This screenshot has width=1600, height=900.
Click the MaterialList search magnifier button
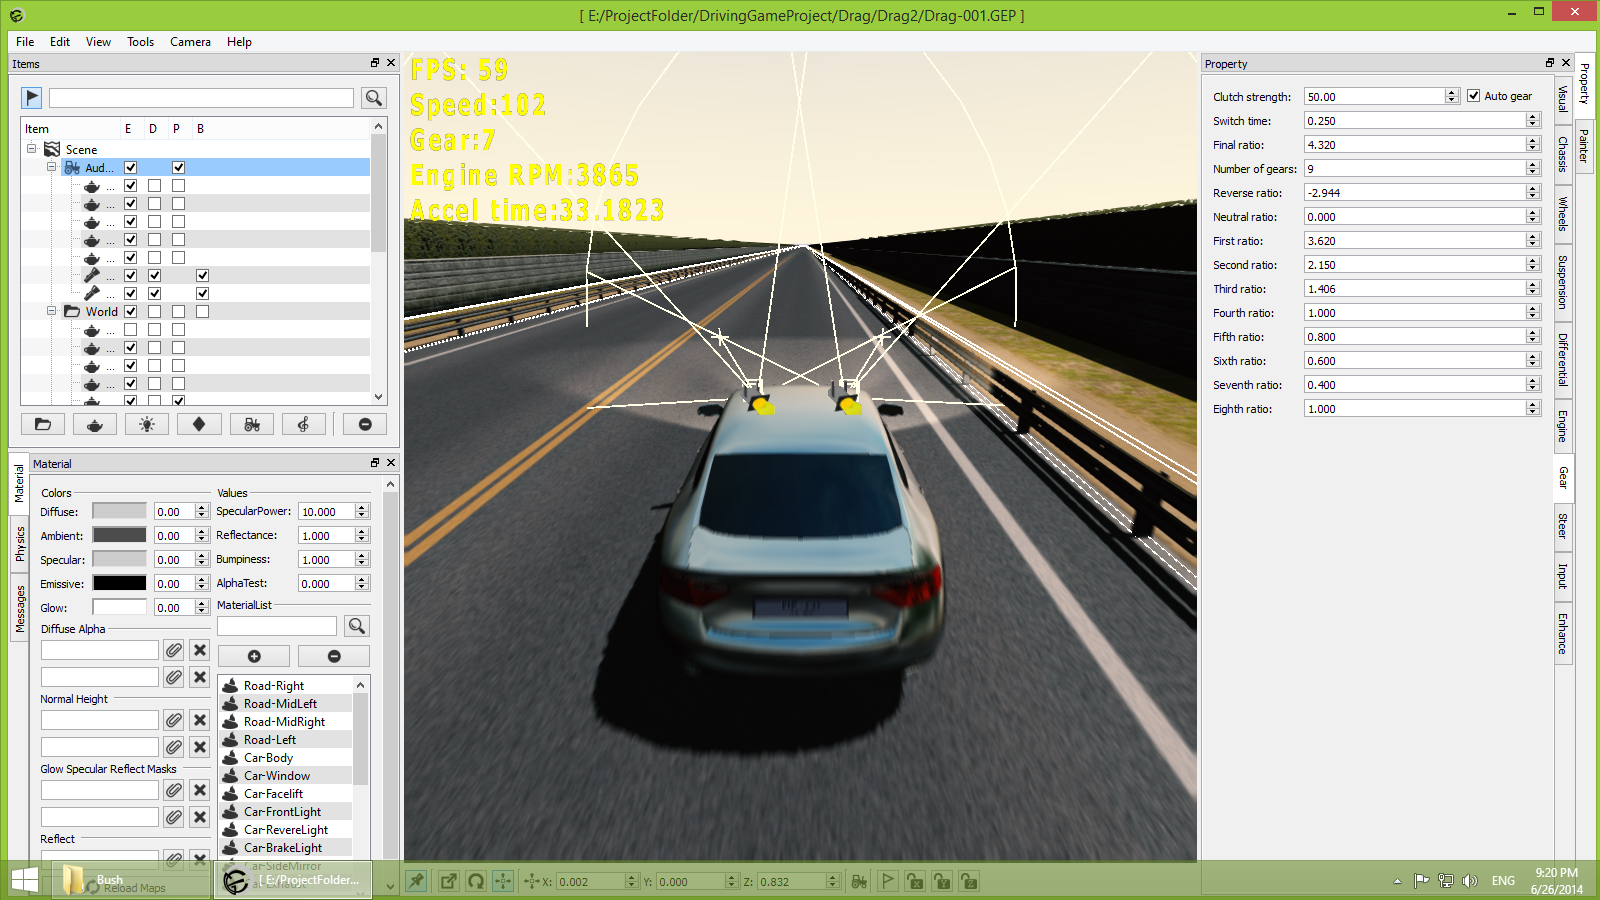357,626
